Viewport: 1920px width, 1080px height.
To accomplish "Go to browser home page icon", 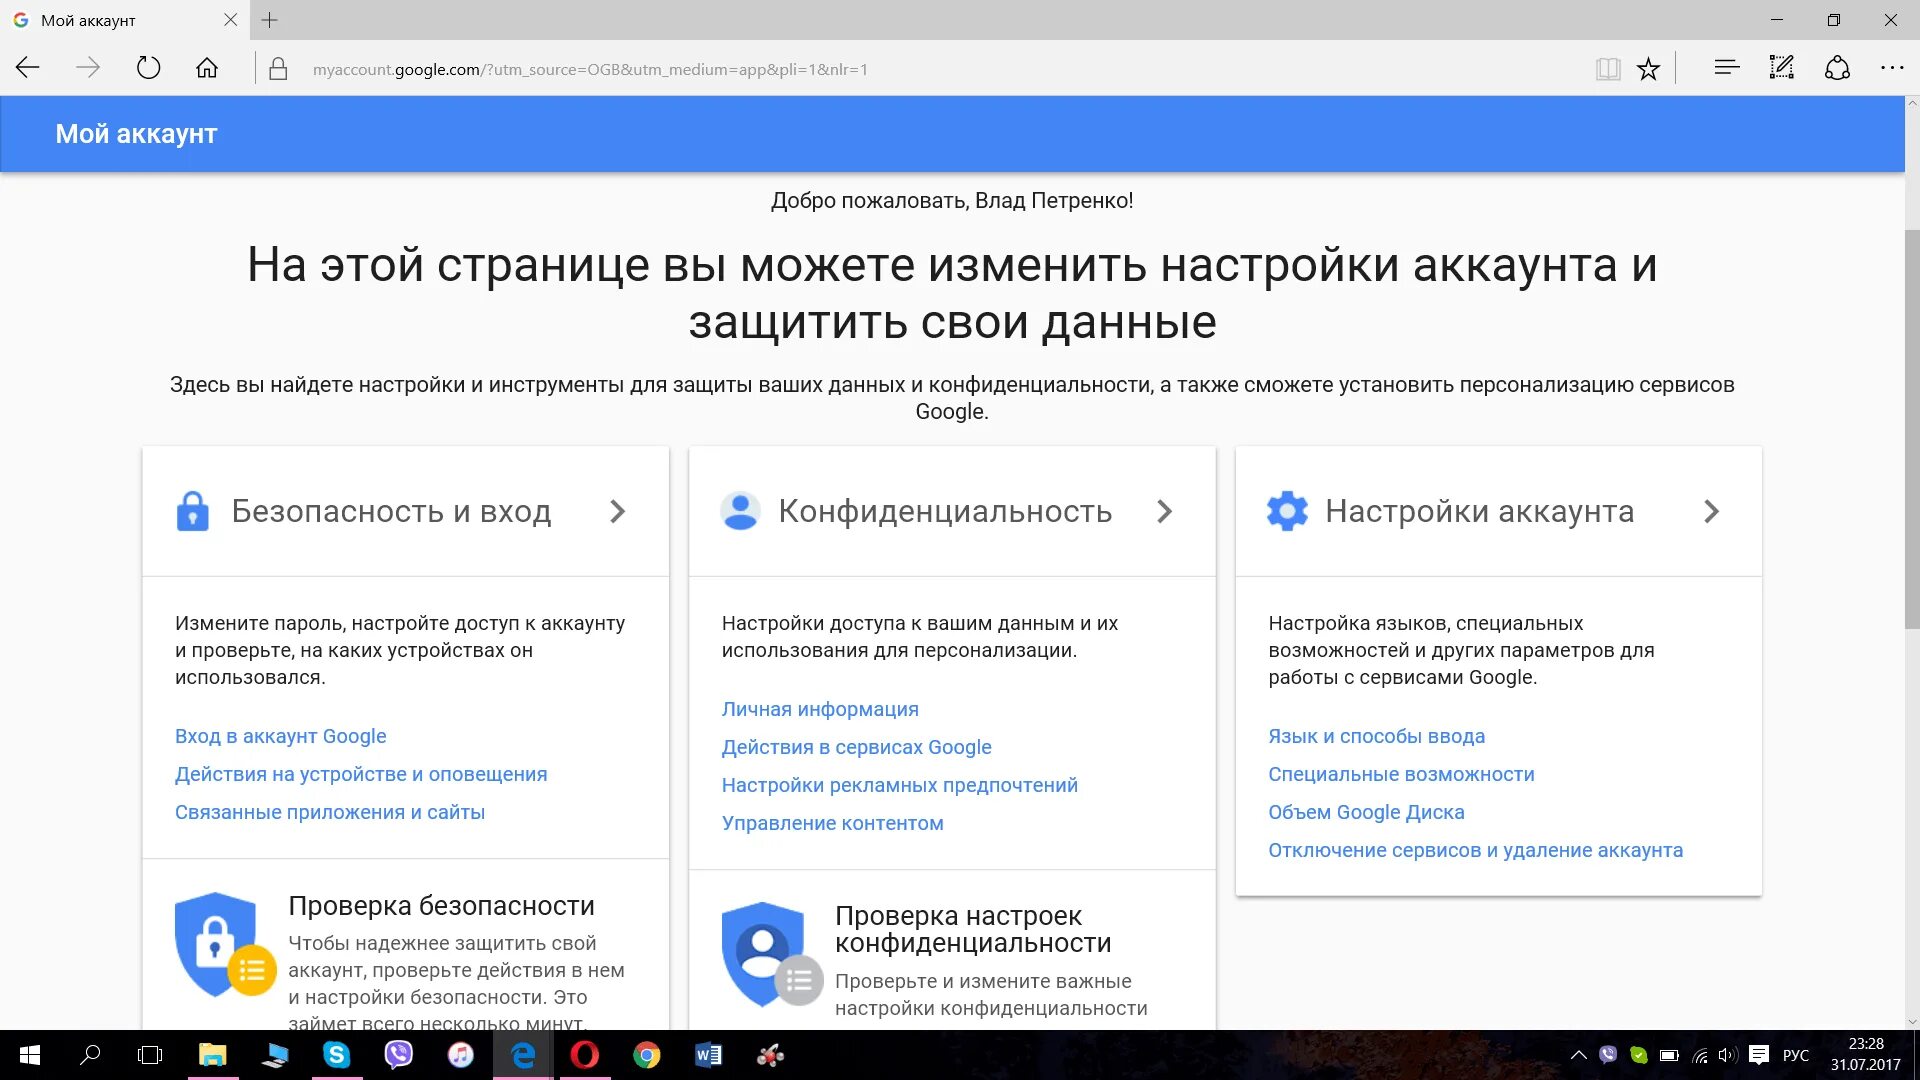I will pos(207,68).
